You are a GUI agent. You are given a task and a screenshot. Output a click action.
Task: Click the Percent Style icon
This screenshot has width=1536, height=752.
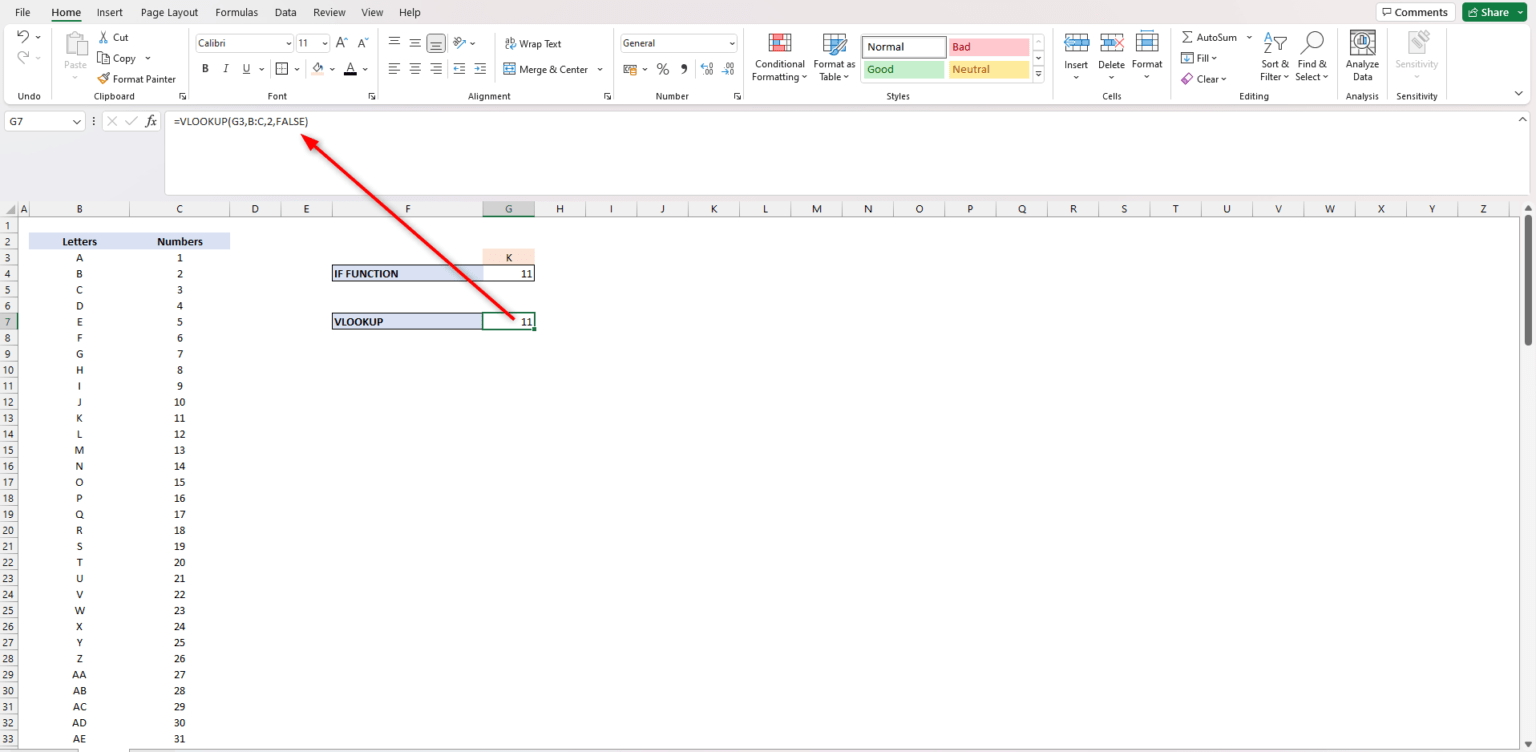click(661, 68)
